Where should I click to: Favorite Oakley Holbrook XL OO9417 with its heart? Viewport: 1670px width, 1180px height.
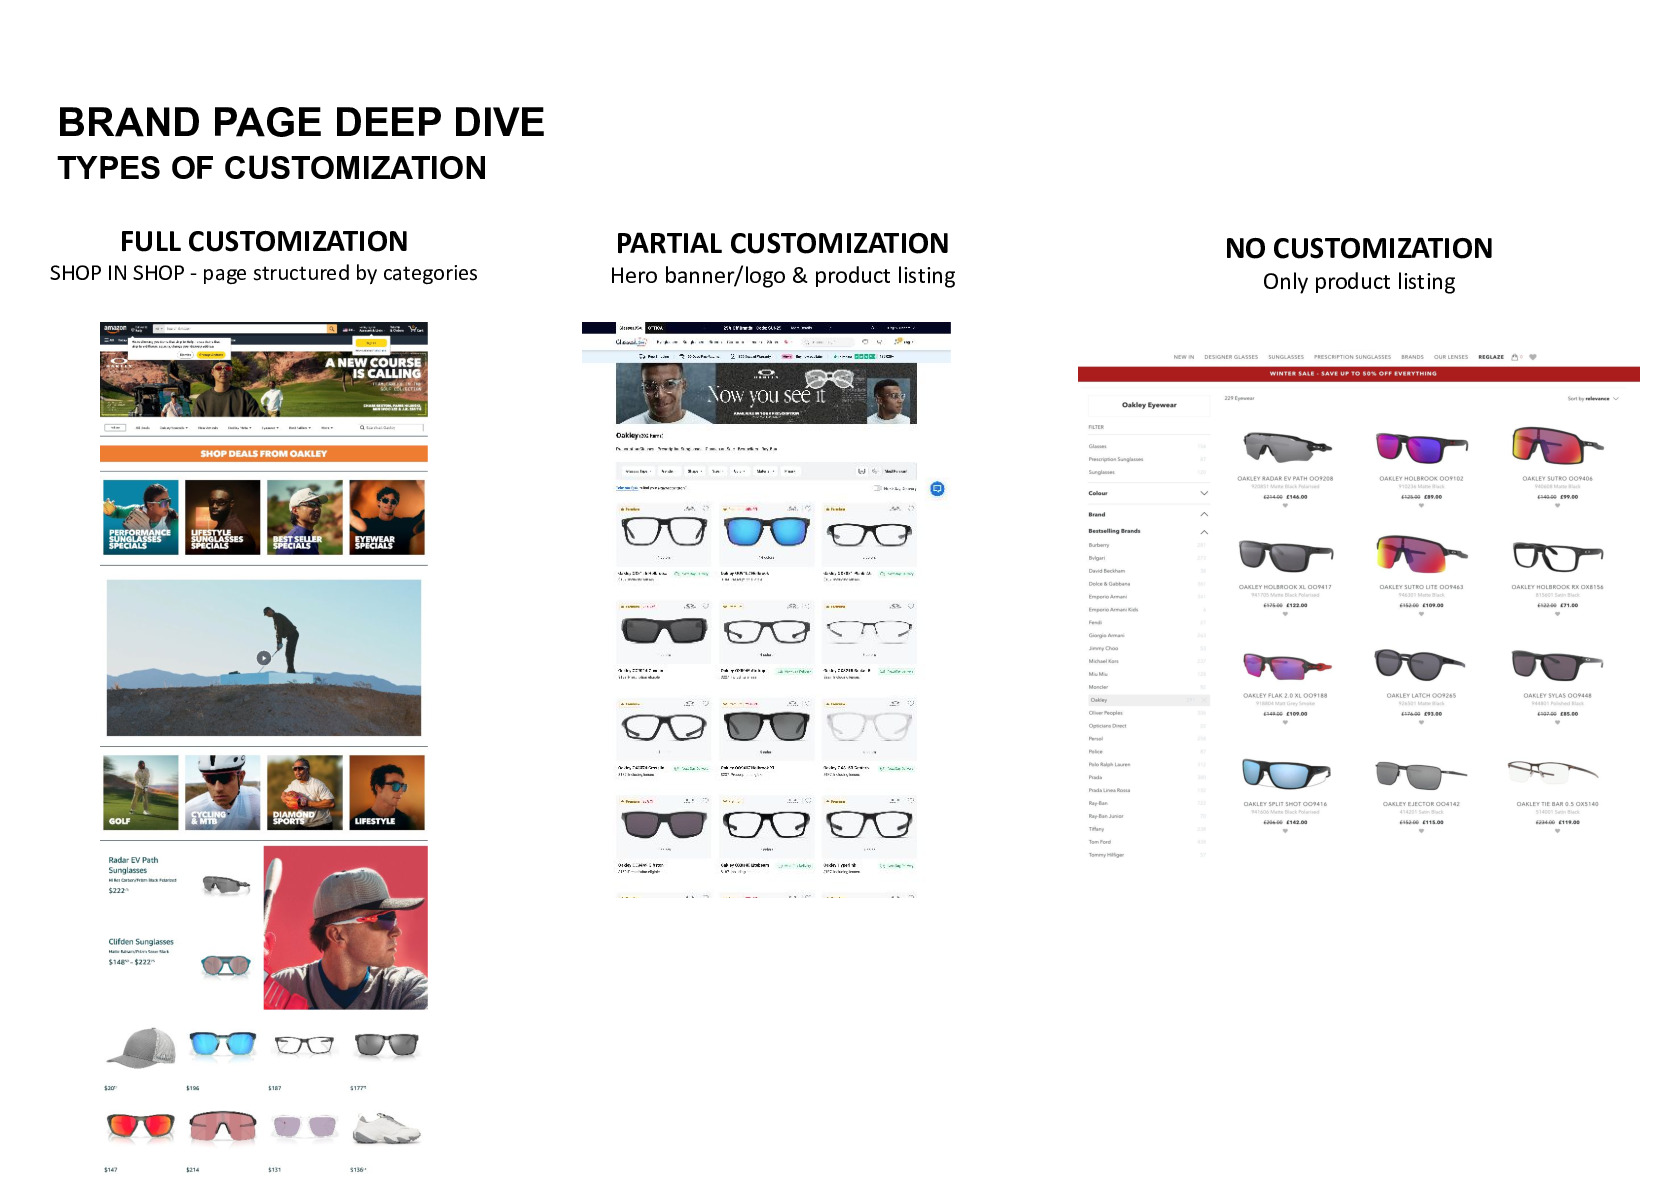(1285, 614)
